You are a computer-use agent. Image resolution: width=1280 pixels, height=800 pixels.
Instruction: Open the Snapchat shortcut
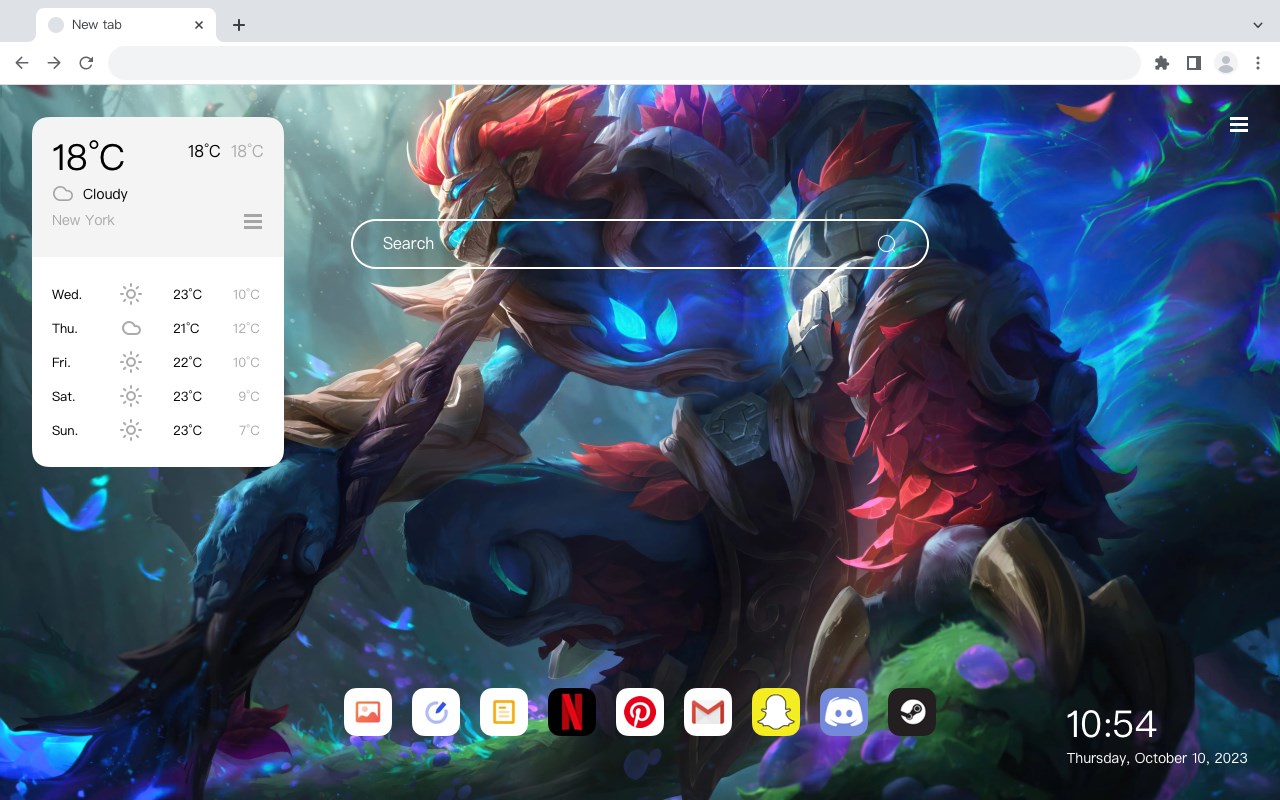776,712
